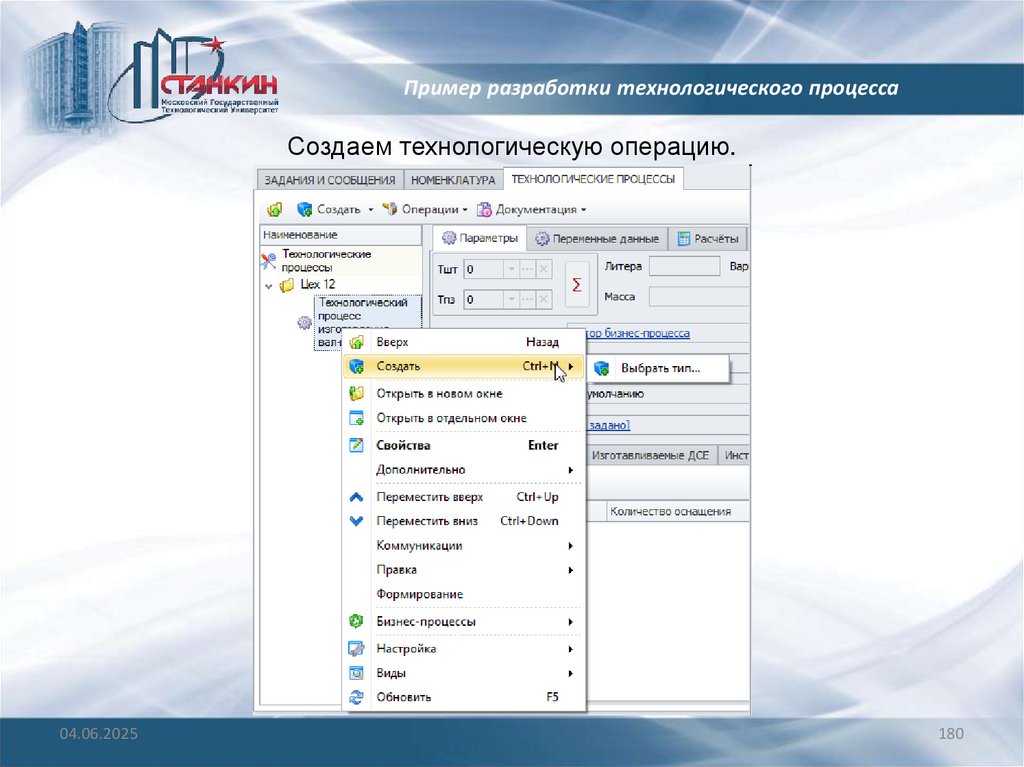Choose Свойства in context menu
The width and height of the screenshot is (1024, 767).
coord(463,446)
